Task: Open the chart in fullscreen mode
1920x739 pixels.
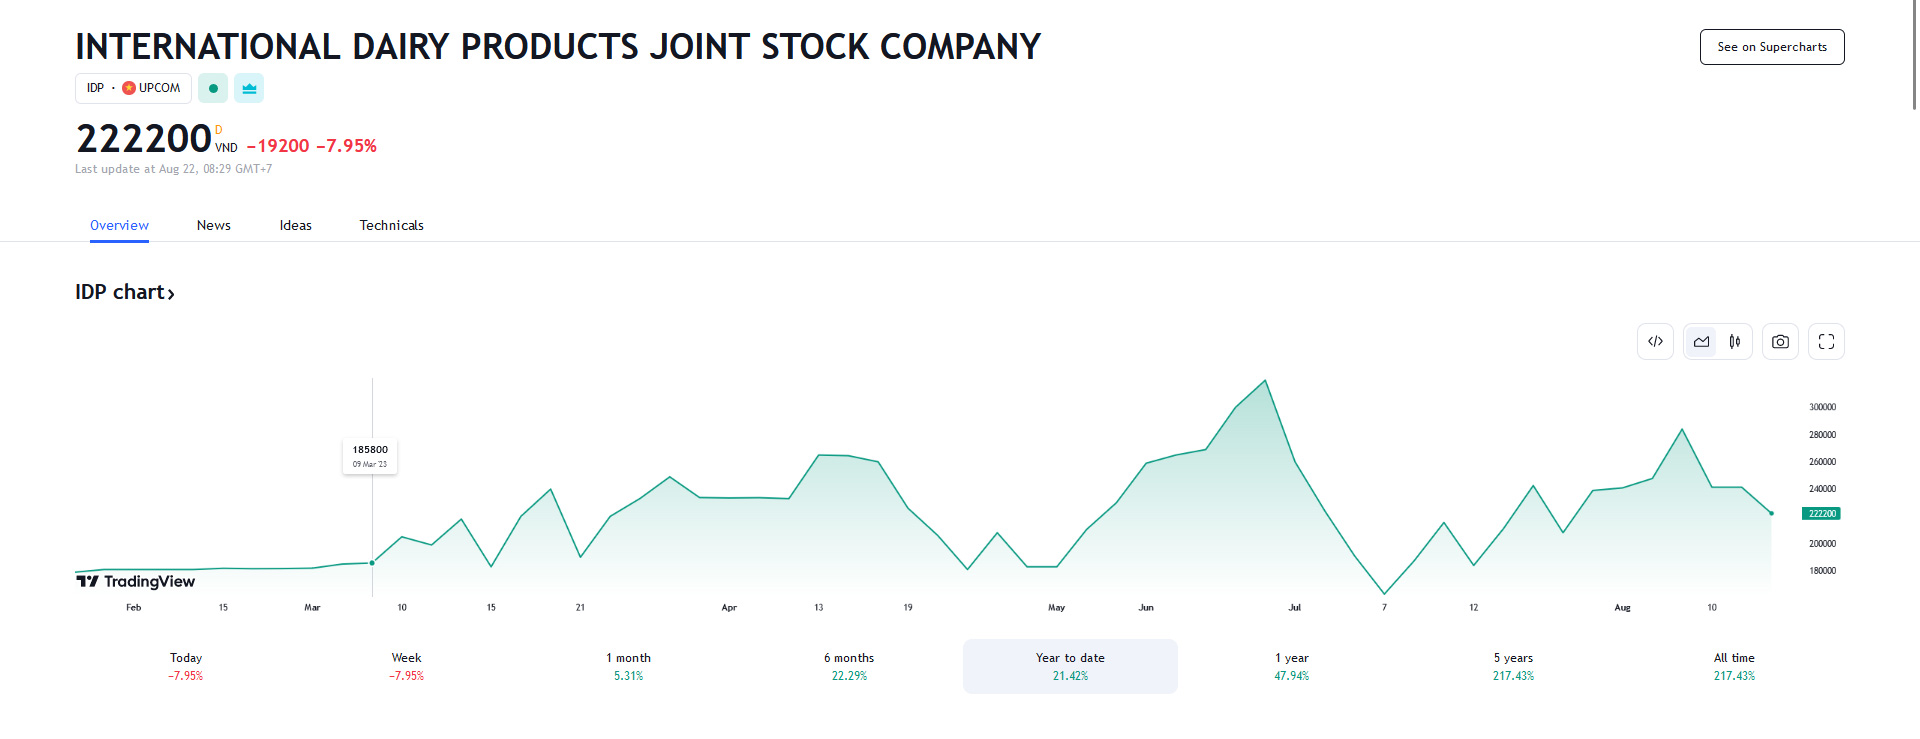Action: (x=1826, y=342)
